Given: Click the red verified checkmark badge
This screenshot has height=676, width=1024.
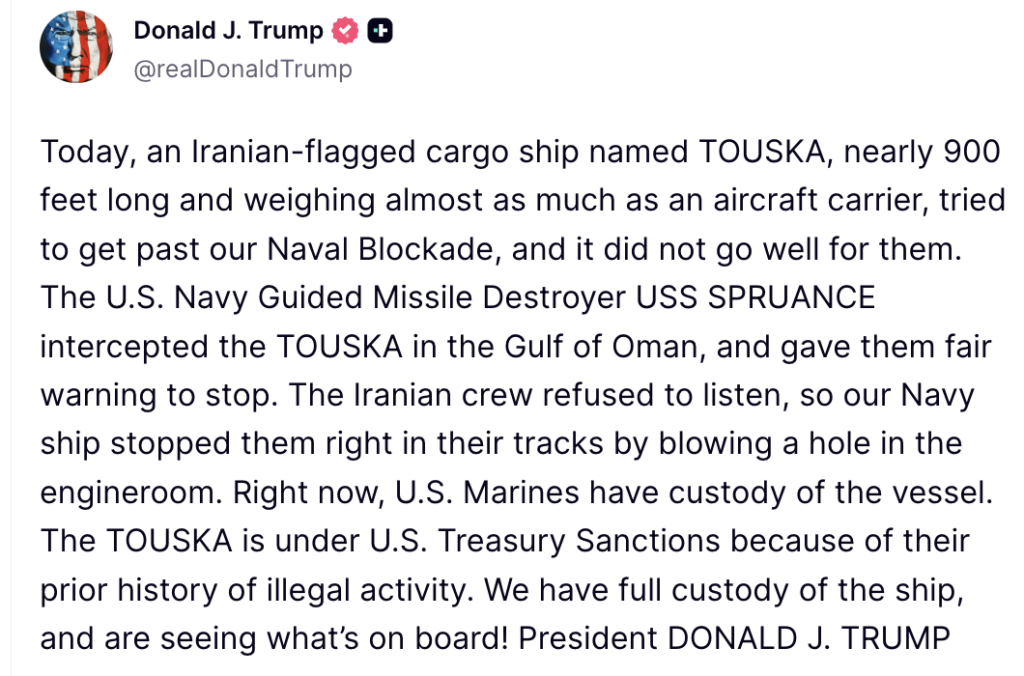Looking at the screenshot, I should (x=345, y=31).
